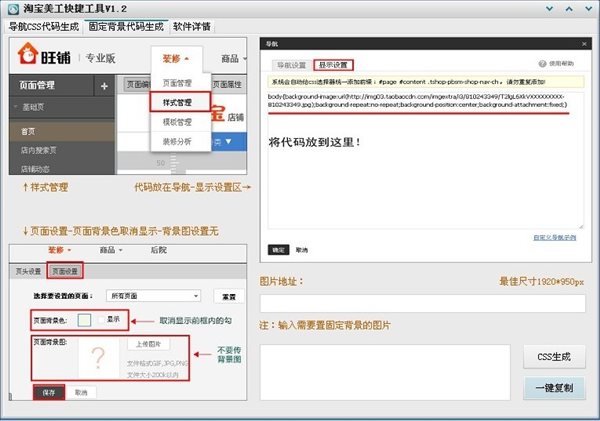The image size is (600, 421).
Task: Click the 旺铺 house logo
Action: pyautogui.click(x=28, y=54)
